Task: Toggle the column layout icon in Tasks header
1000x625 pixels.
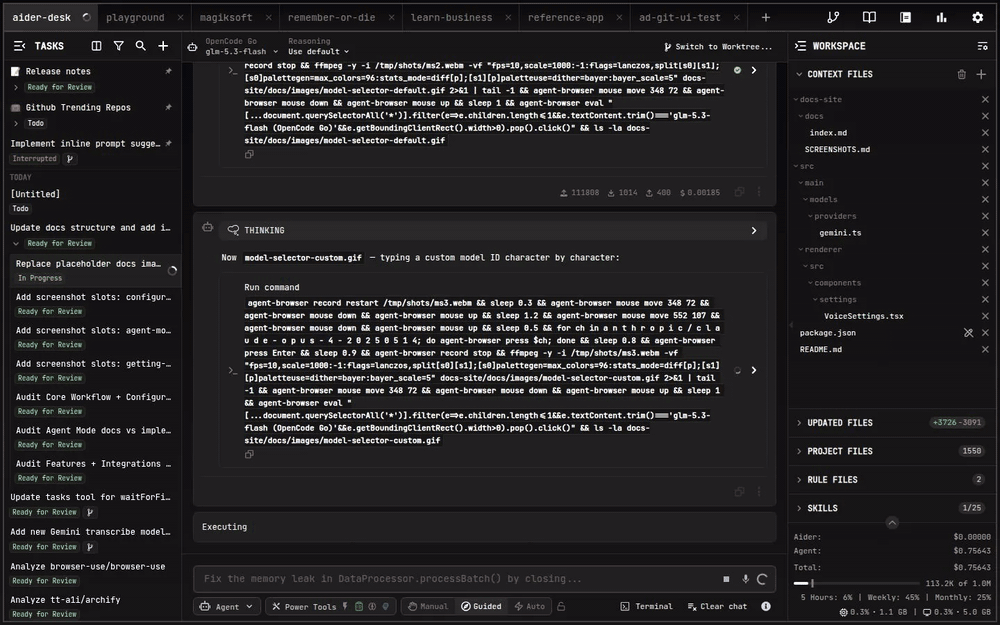Action: pos(96,46)
